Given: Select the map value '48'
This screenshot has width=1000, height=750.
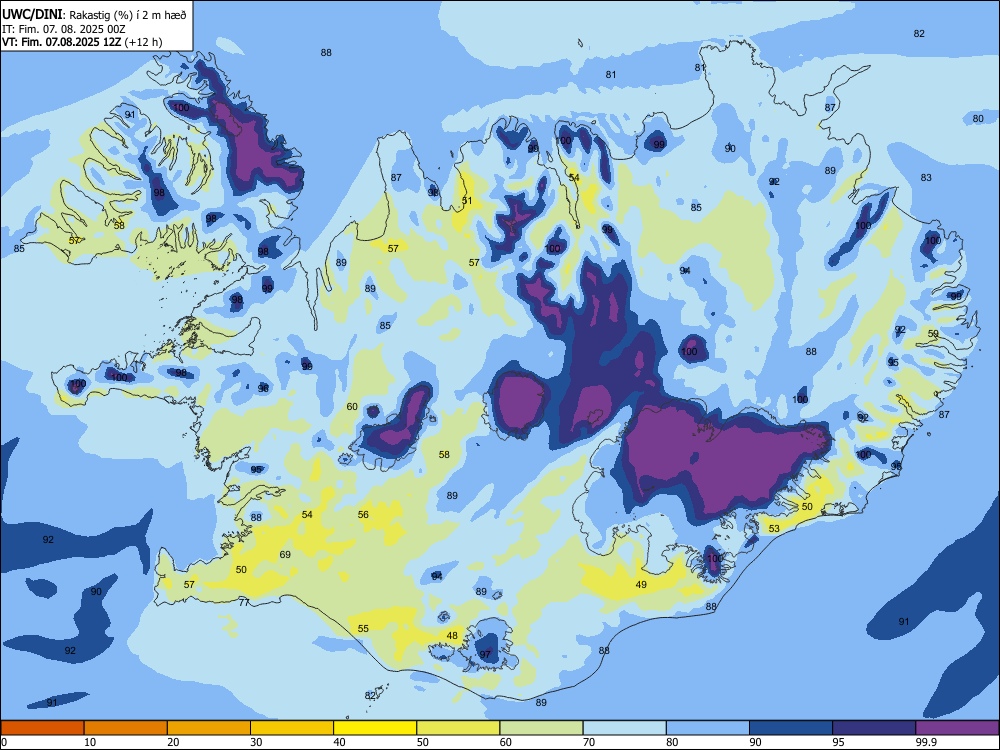Looking at the screenshot, I should [x=452, y=635].
